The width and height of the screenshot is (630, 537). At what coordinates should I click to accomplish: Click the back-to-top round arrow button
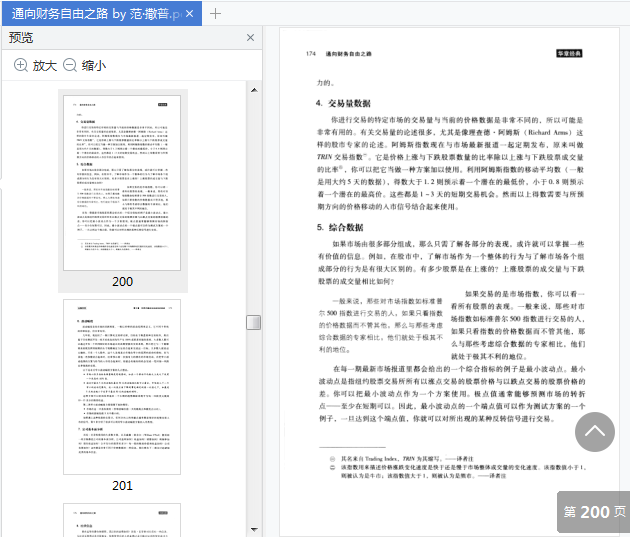point(595,432)
